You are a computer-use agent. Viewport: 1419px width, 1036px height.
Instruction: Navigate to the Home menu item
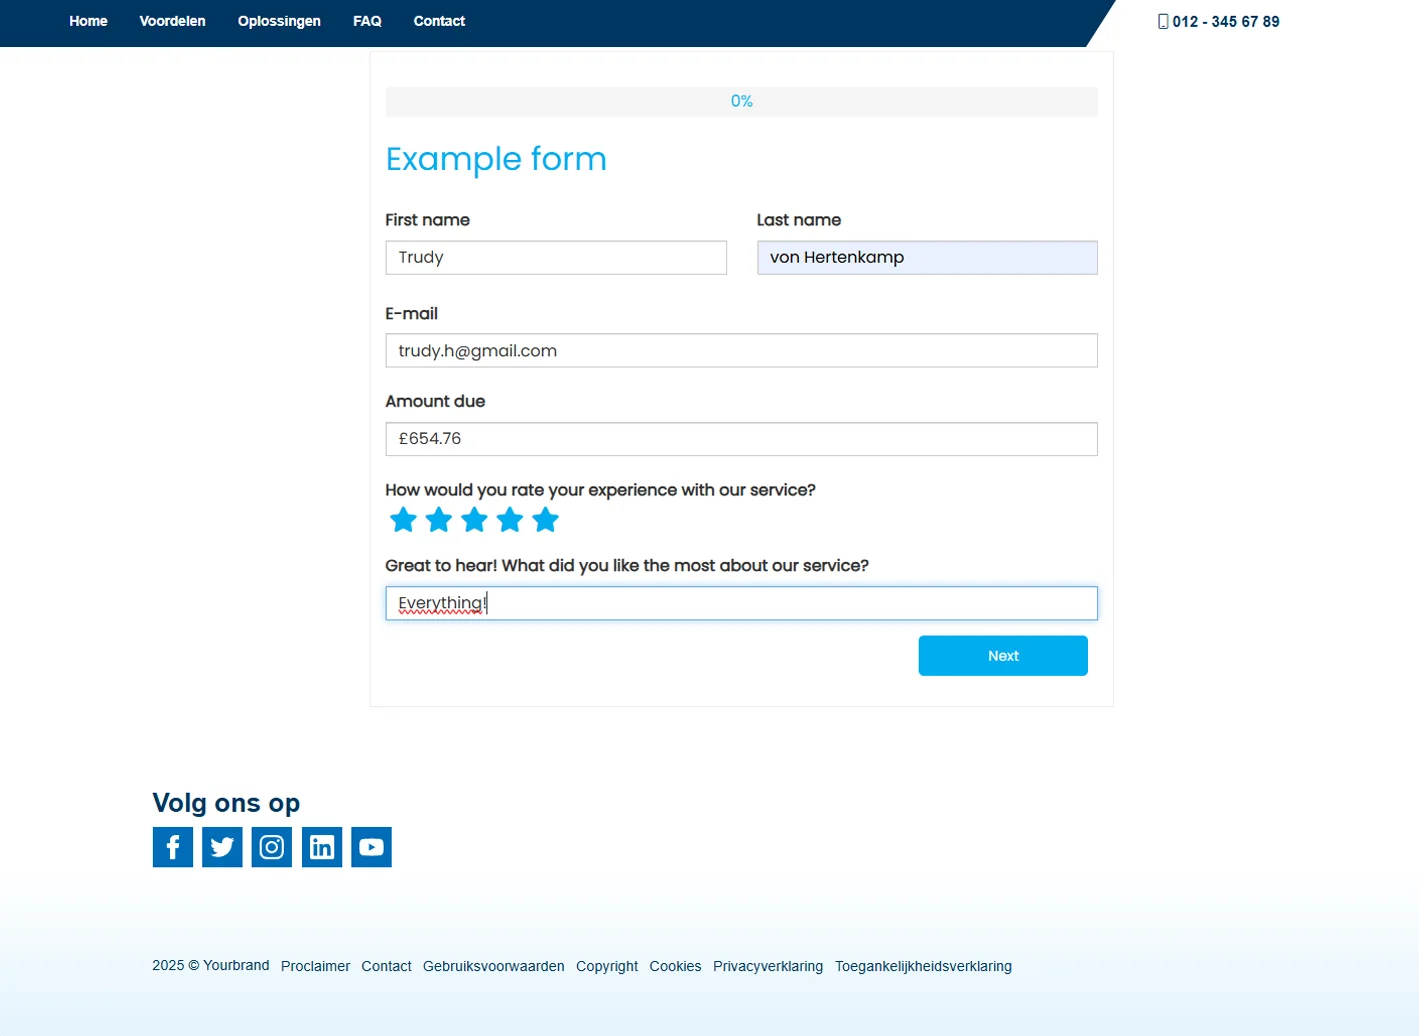click(x=88, y=20)
